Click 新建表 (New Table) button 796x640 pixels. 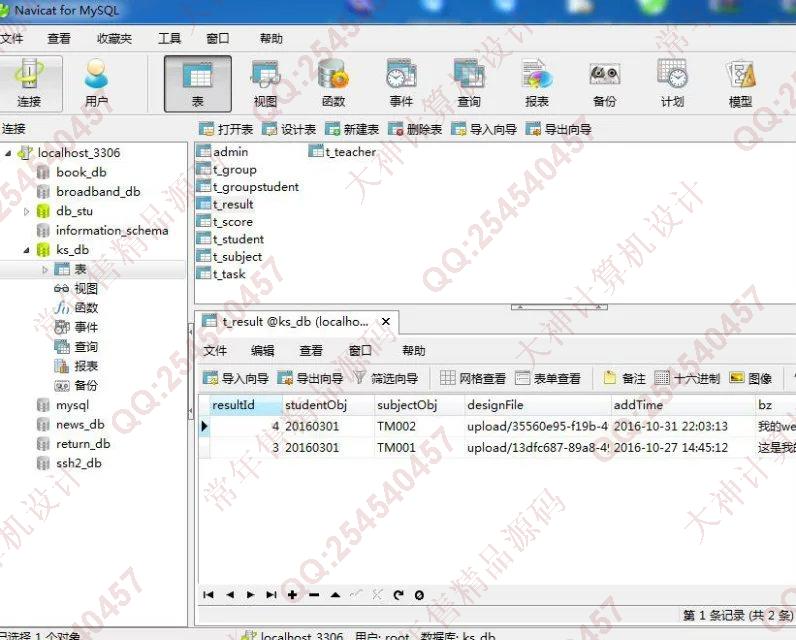(352, 129)
